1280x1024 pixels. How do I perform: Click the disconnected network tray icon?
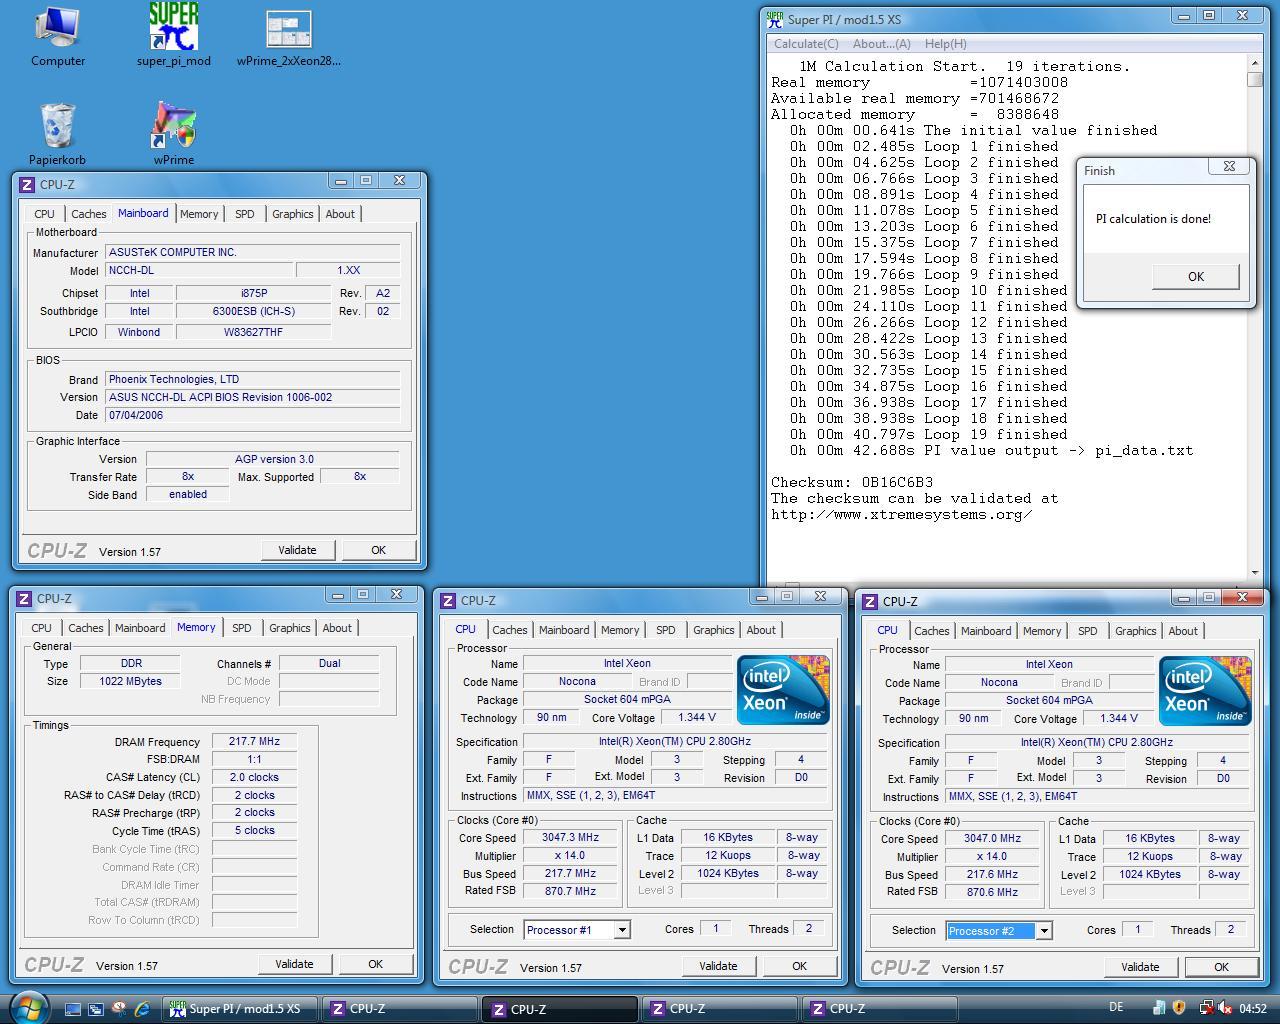[x=1206, y=1008]
